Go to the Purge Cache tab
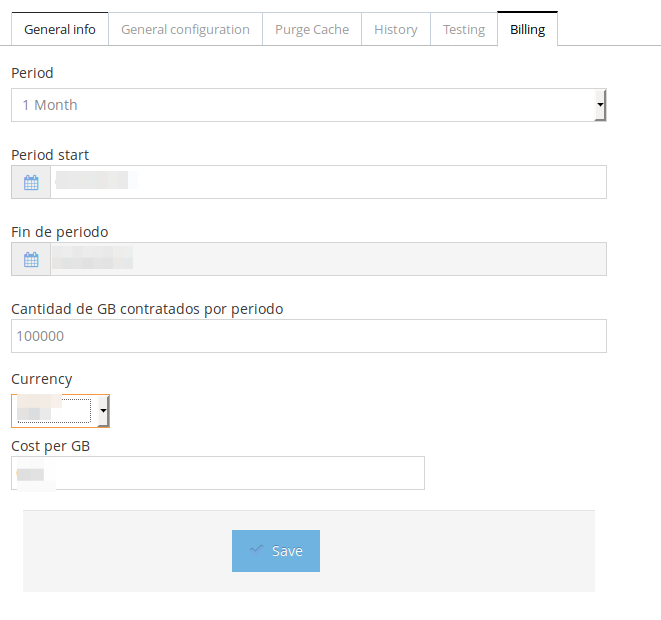 312,29
